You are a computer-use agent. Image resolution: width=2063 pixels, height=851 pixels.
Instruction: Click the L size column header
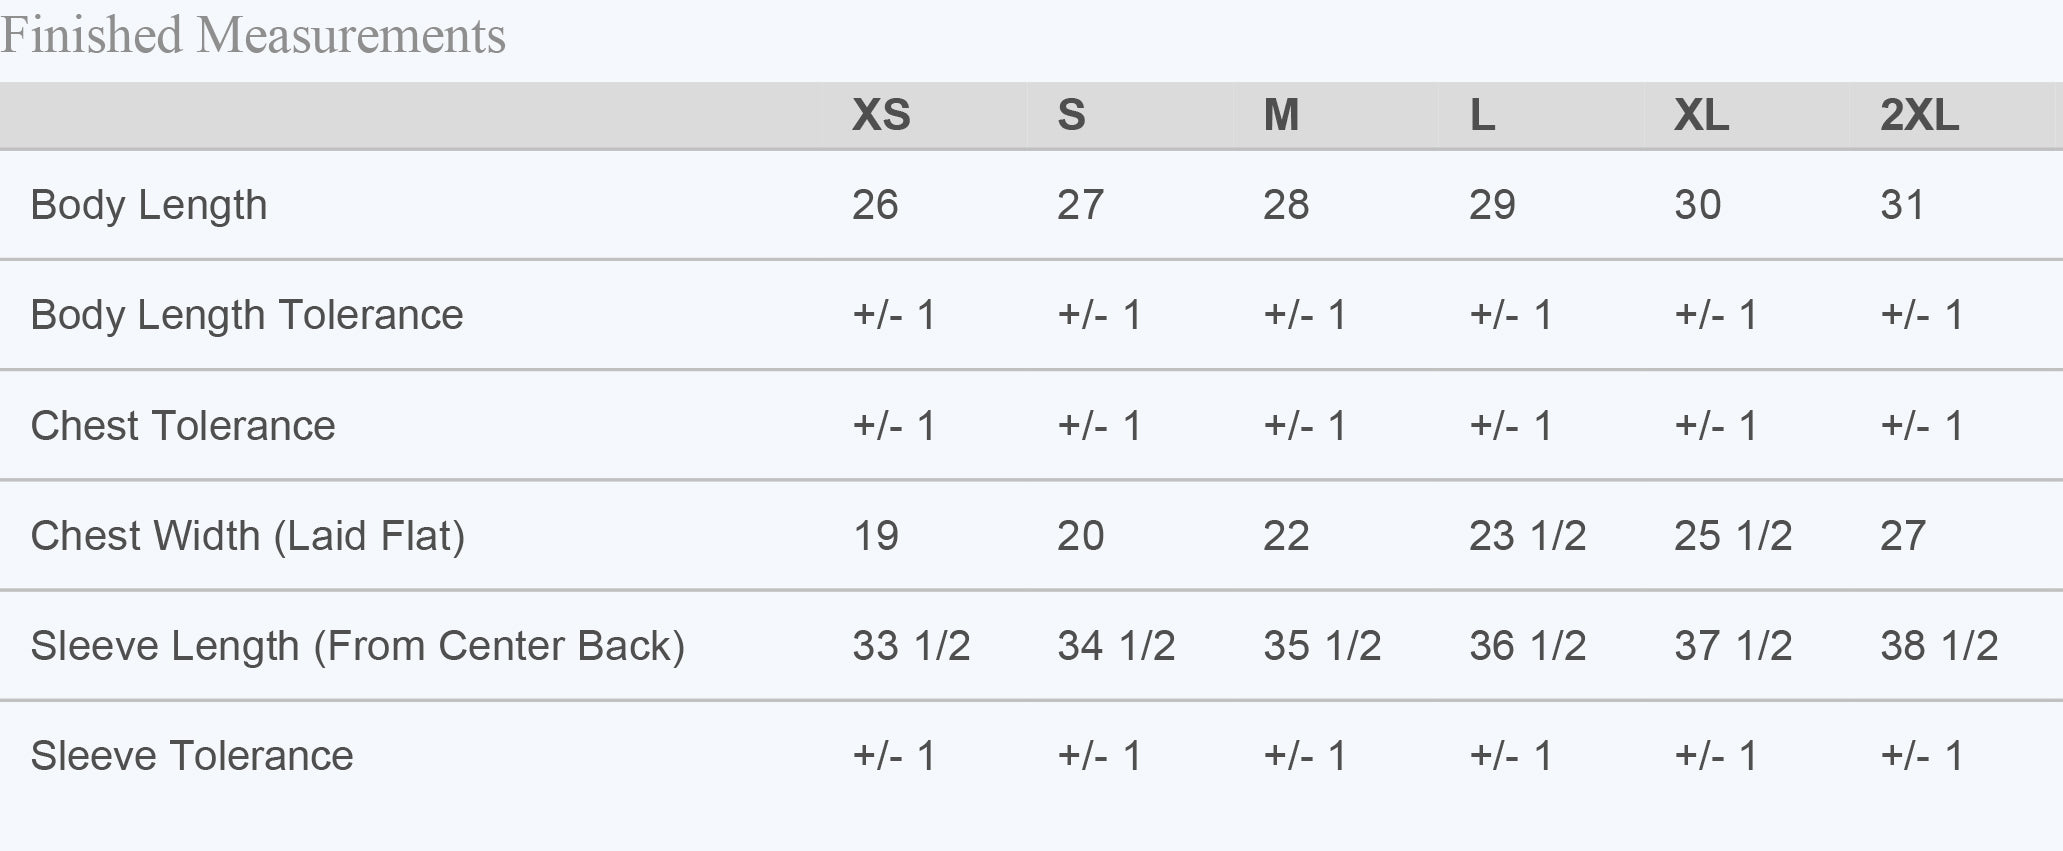coord(1482,116)
